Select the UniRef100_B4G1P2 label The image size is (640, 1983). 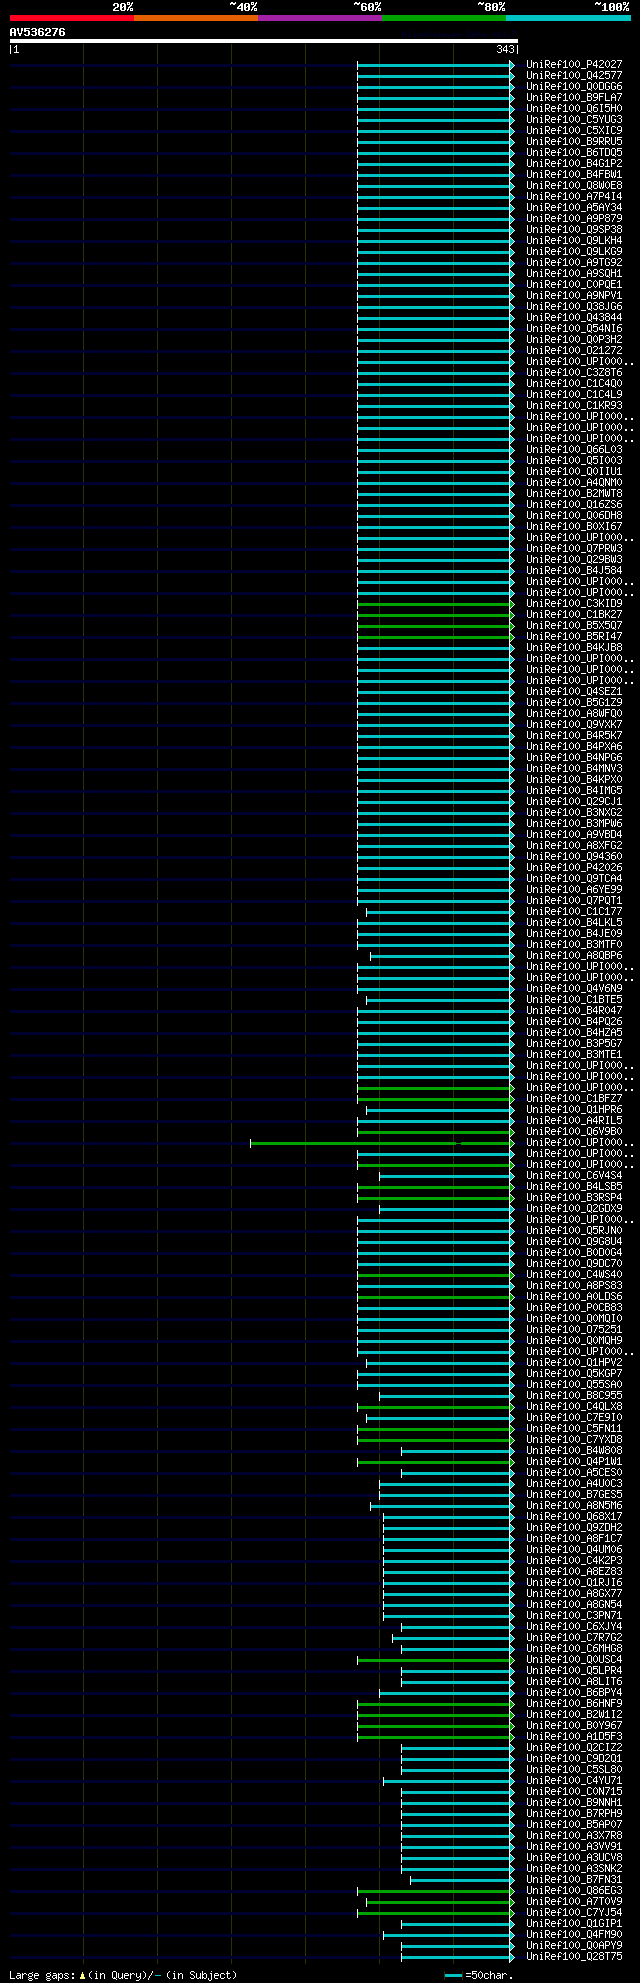pos(574,163)
